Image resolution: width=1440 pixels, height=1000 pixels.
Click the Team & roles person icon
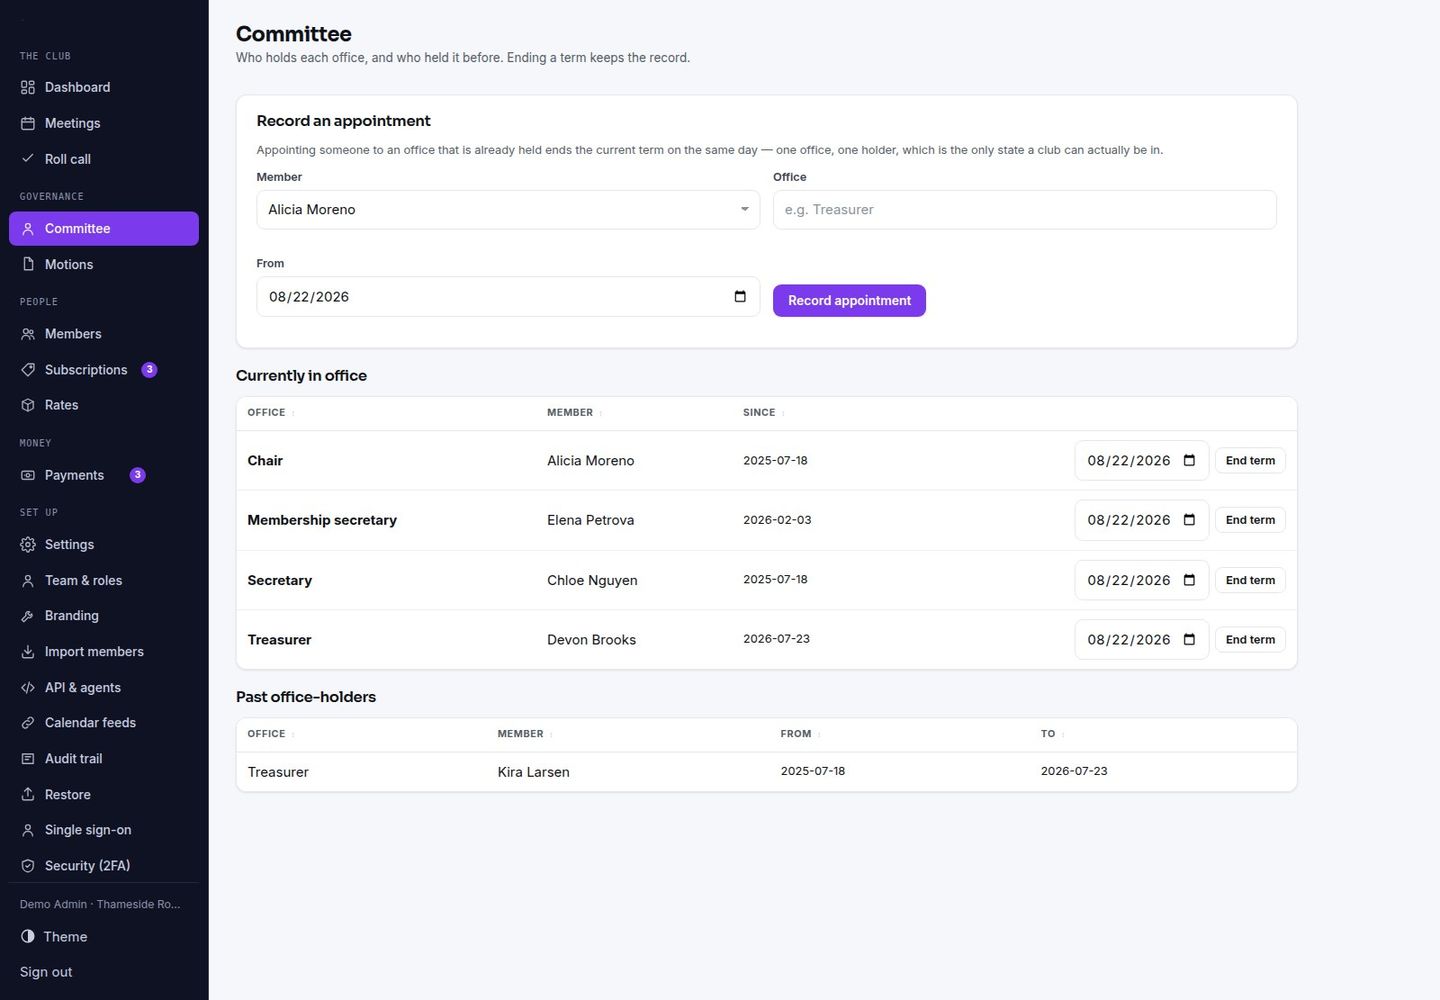click(x=28, y=581)
